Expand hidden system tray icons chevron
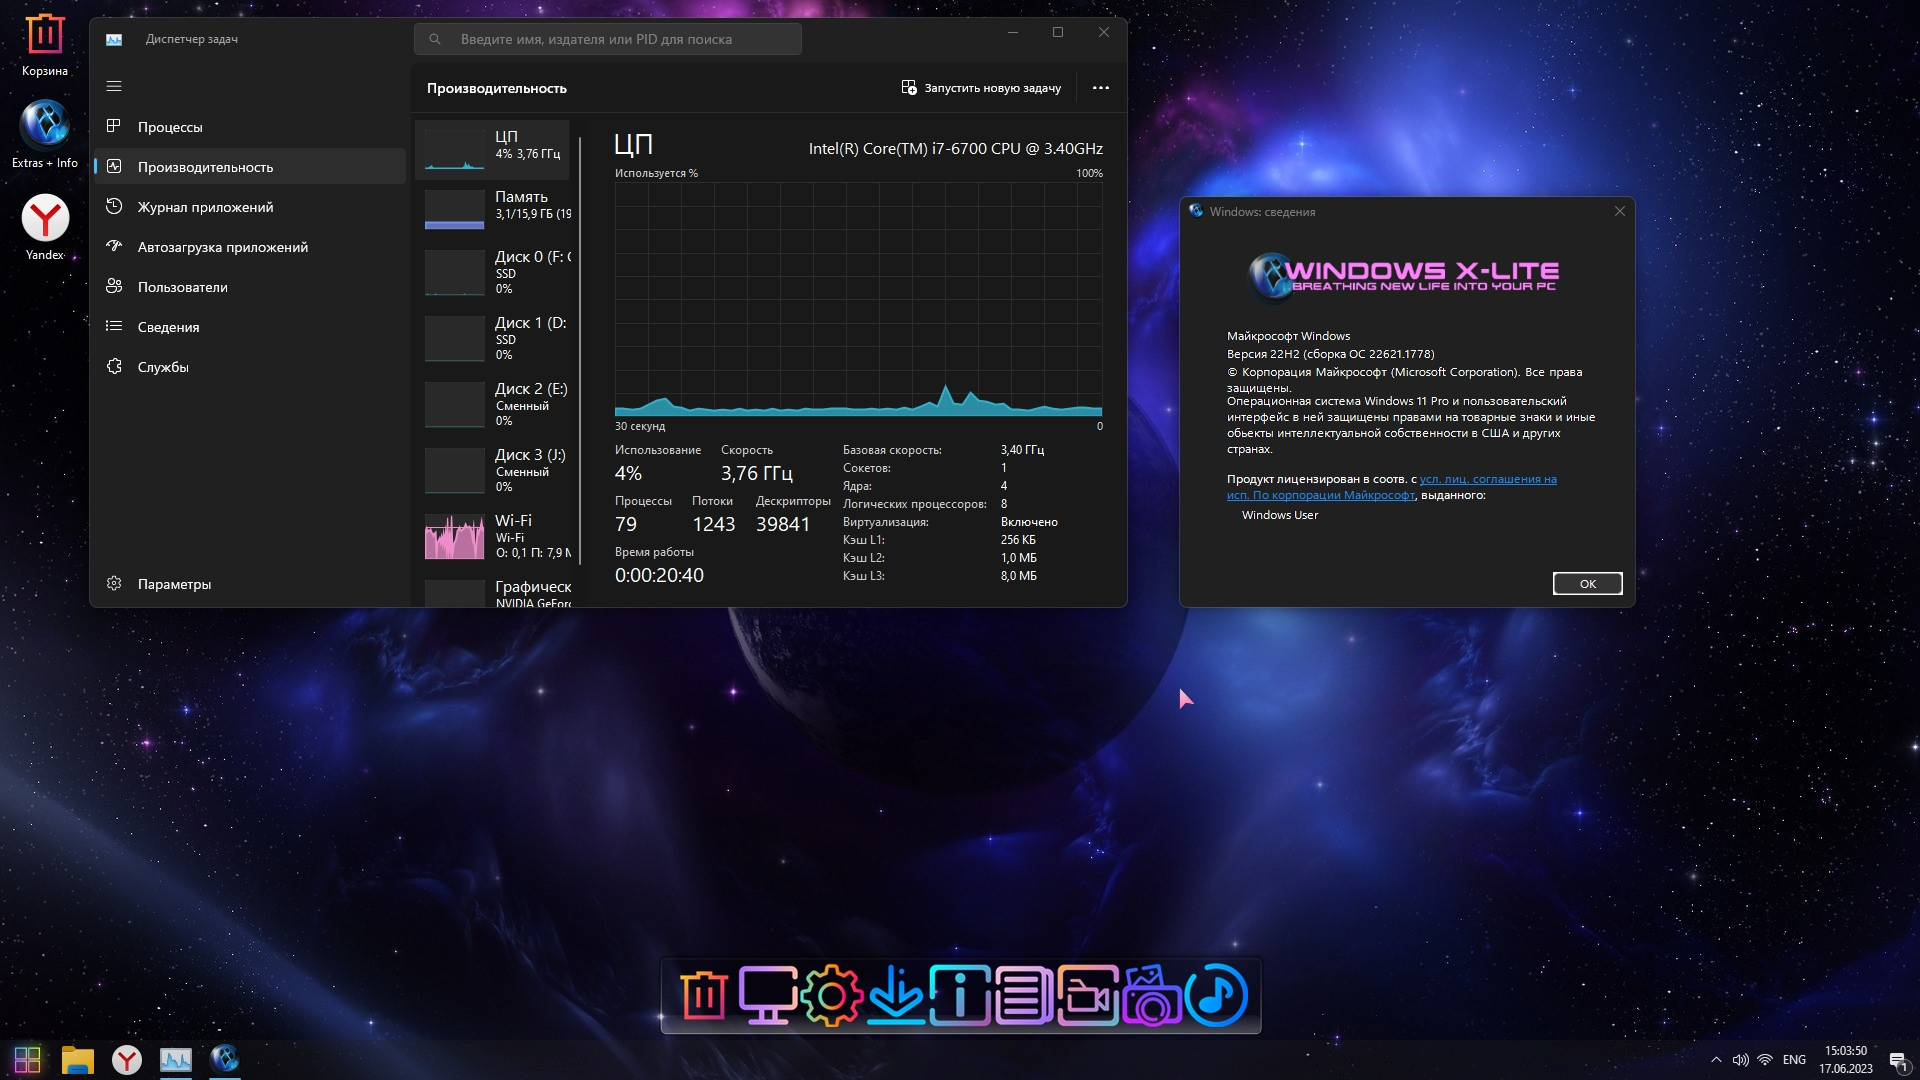 (x=1716, y=1060)
